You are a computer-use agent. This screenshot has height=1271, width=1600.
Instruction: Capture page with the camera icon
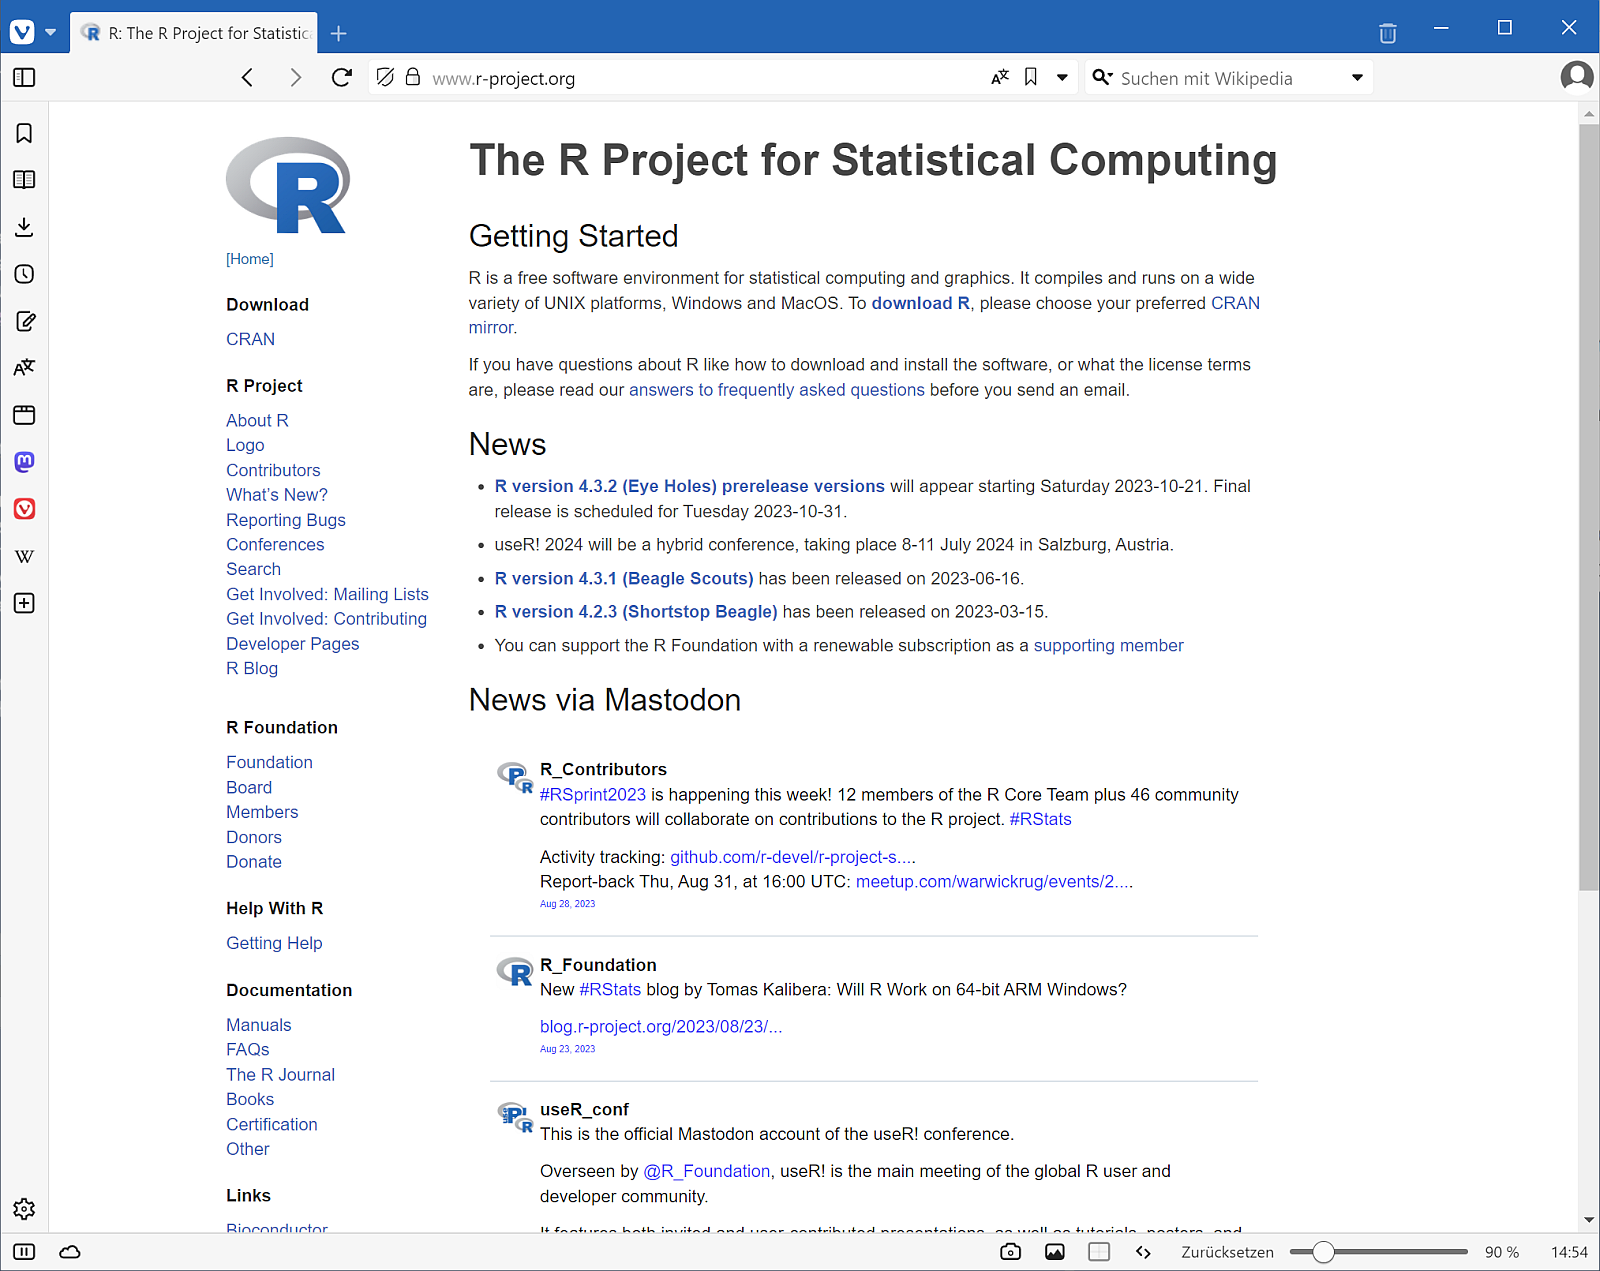(x=1010, y=1252)
